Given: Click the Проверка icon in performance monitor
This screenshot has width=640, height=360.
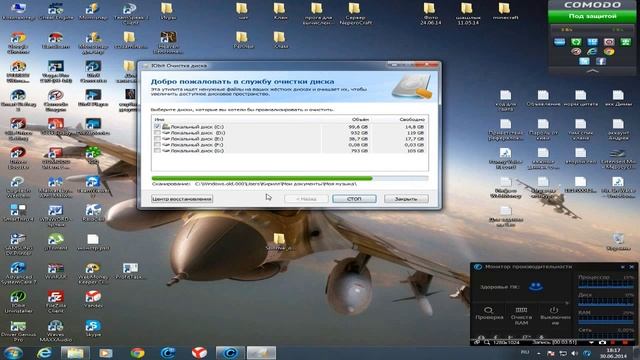Looking at the screenshot, I should (489, 313).
